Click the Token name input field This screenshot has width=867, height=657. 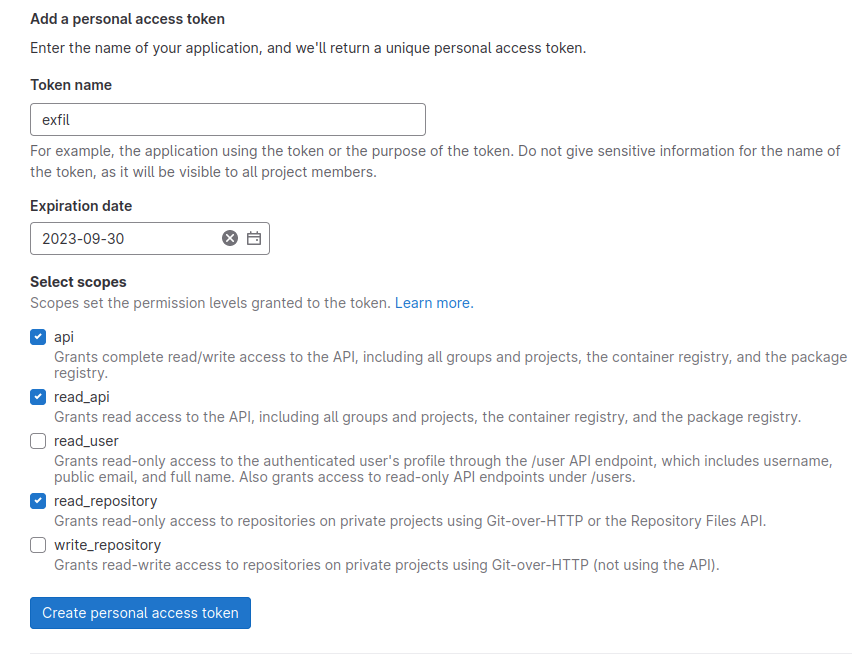click(x=228, y=120)
